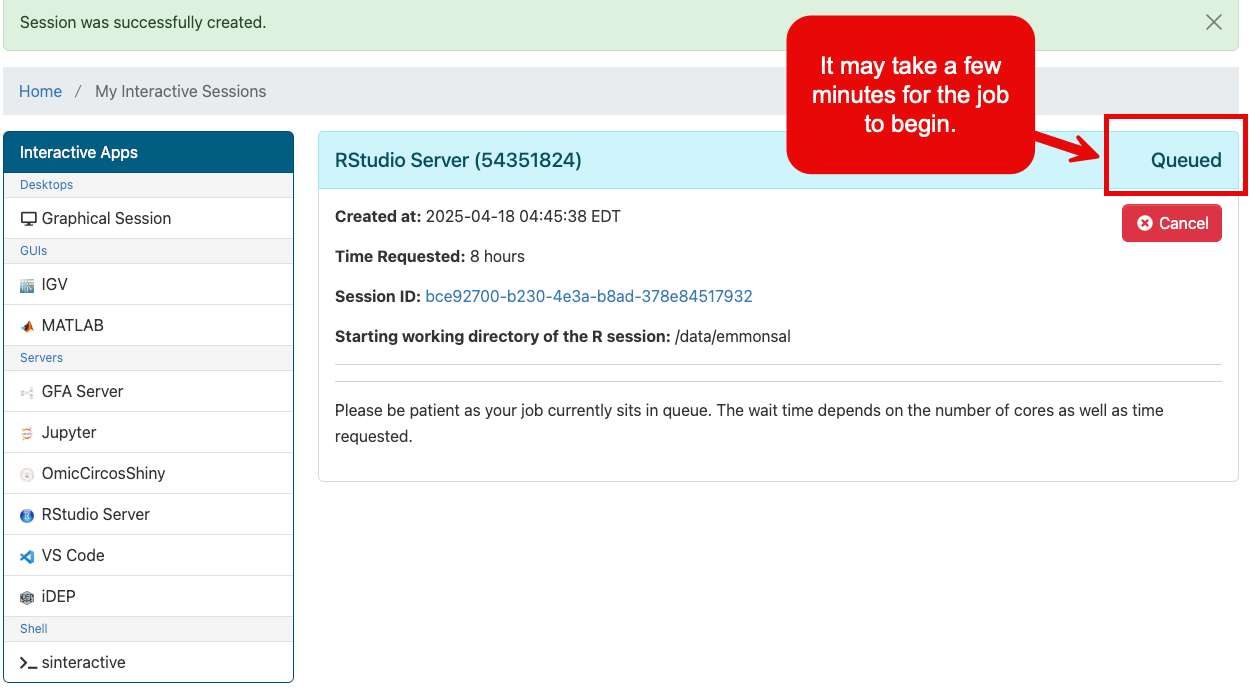The width and height of the screenshot is (1251, 695).
Task: Click the GFA Server icon
Action: pyautogui.click(x=27, y=393)
